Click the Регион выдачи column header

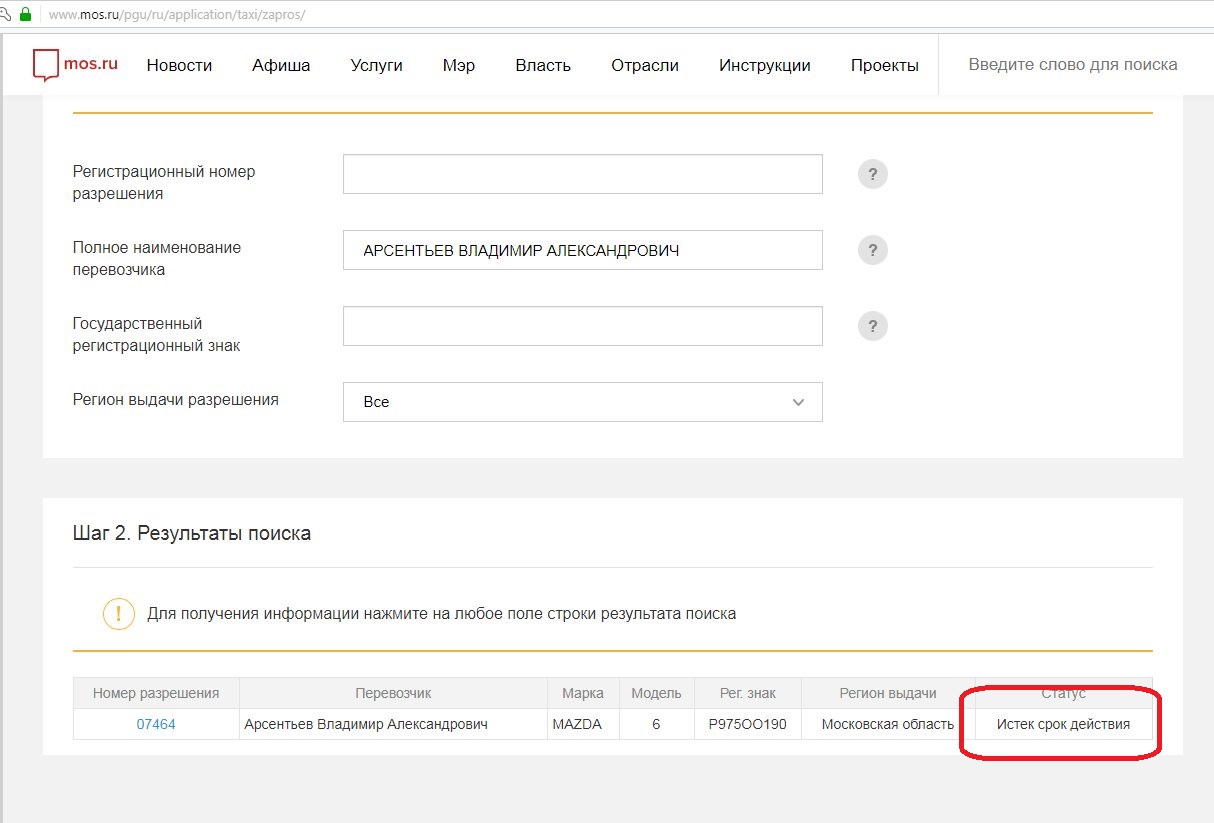[x=888, y=693]
